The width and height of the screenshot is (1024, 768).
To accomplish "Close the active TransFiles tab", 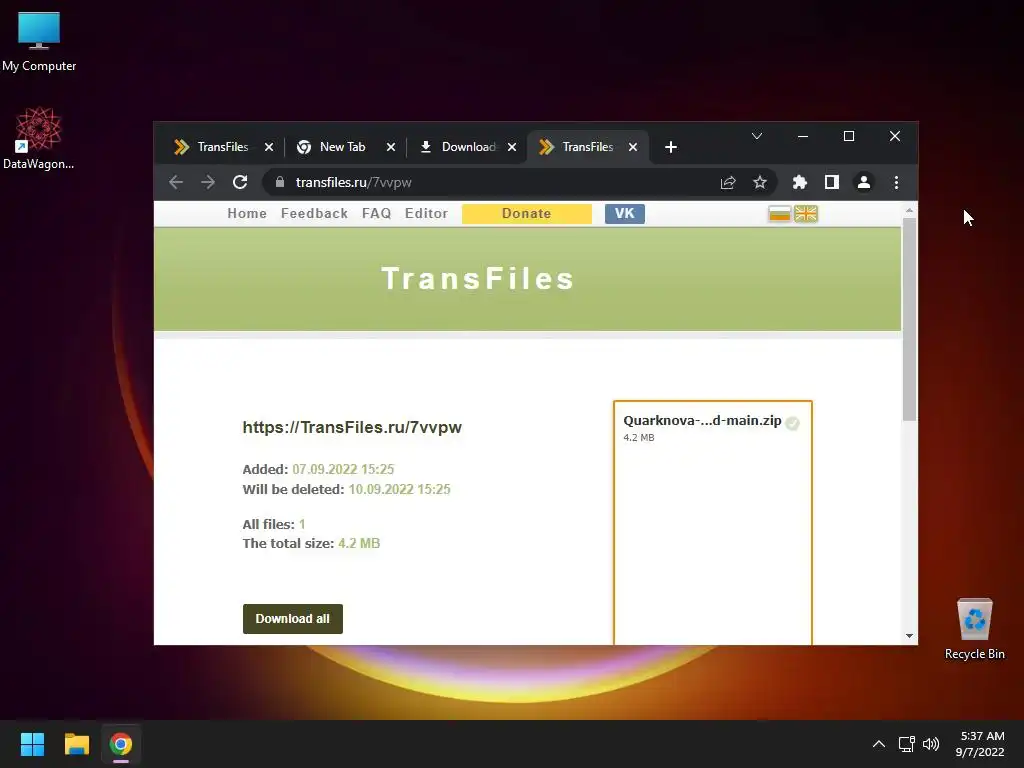I will click(633, 147).
